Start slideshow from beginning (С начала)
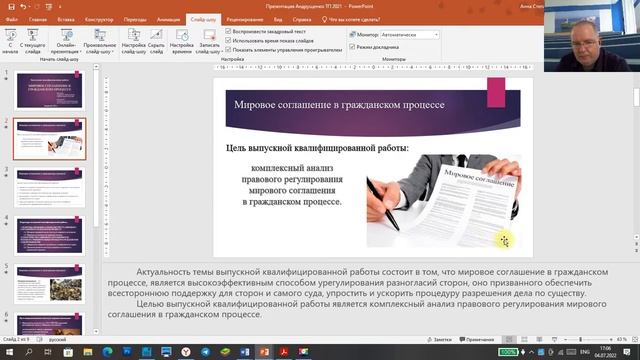Viewport: 640px width, 360px height. [x=10, y=41]
